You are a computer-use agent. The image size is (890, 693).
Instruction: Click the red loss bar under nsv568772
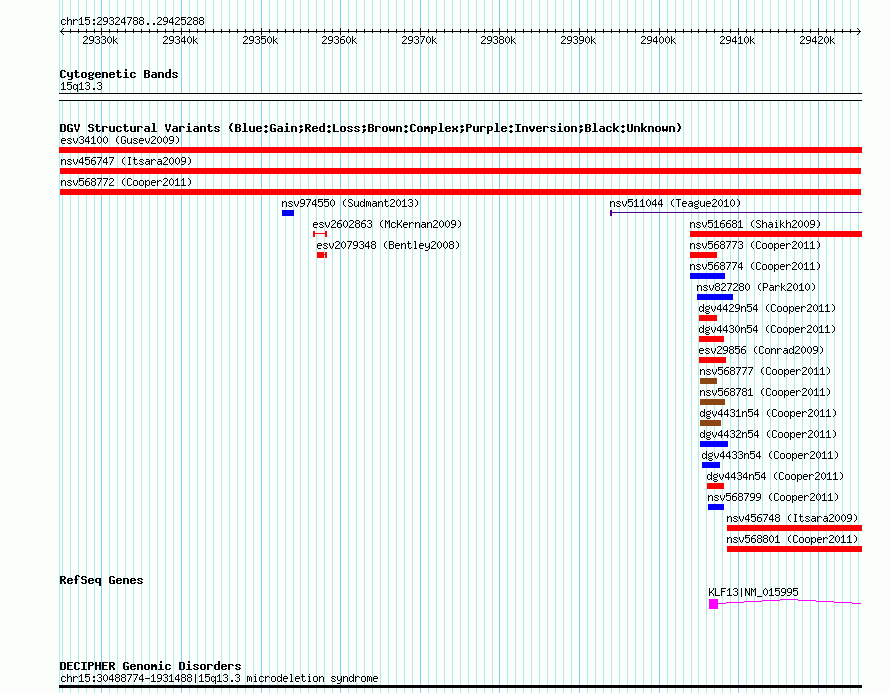tap(460, 192)
